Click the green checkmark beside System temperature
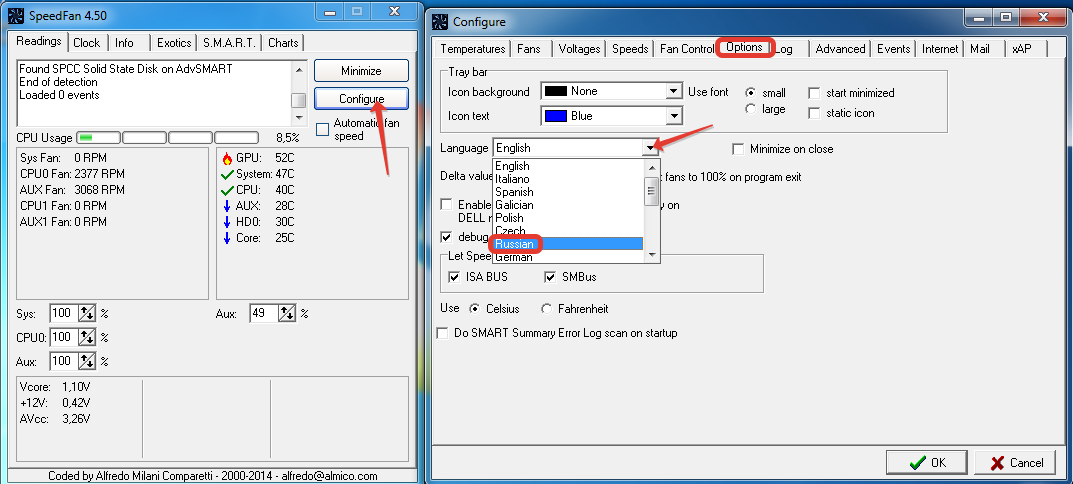1073x484 pixels. pyautogui.click(x=227, y=174)
